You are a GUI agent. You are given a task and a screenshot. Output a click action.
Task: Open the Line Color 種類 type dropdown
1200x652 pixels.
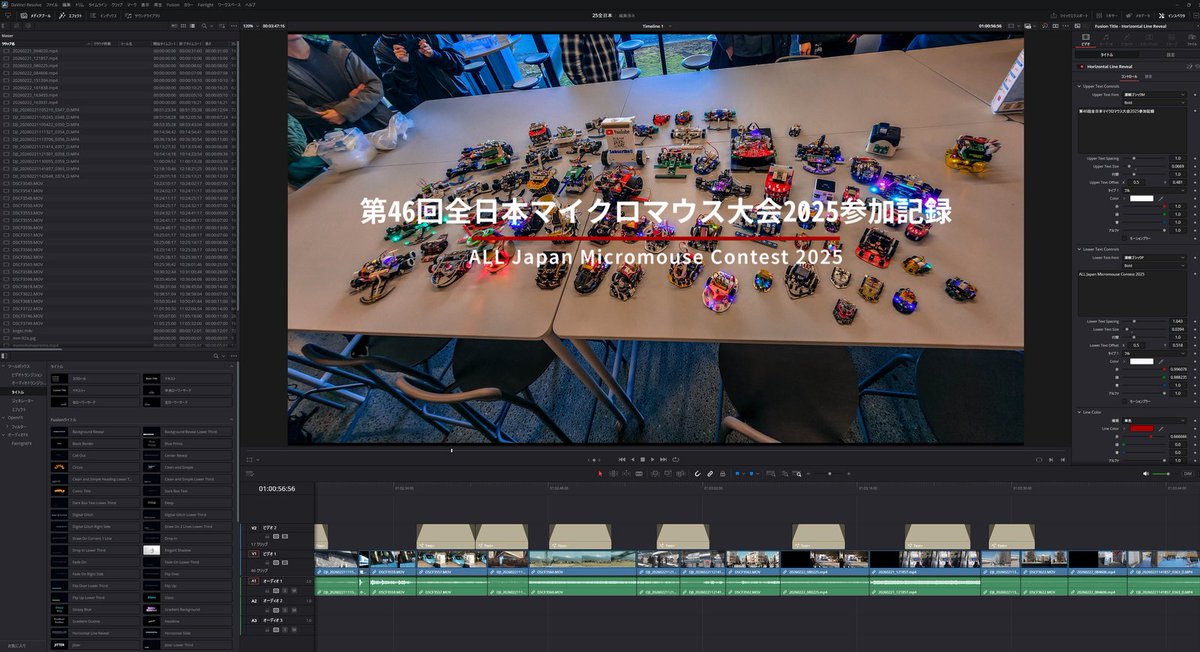(1154, 420)
